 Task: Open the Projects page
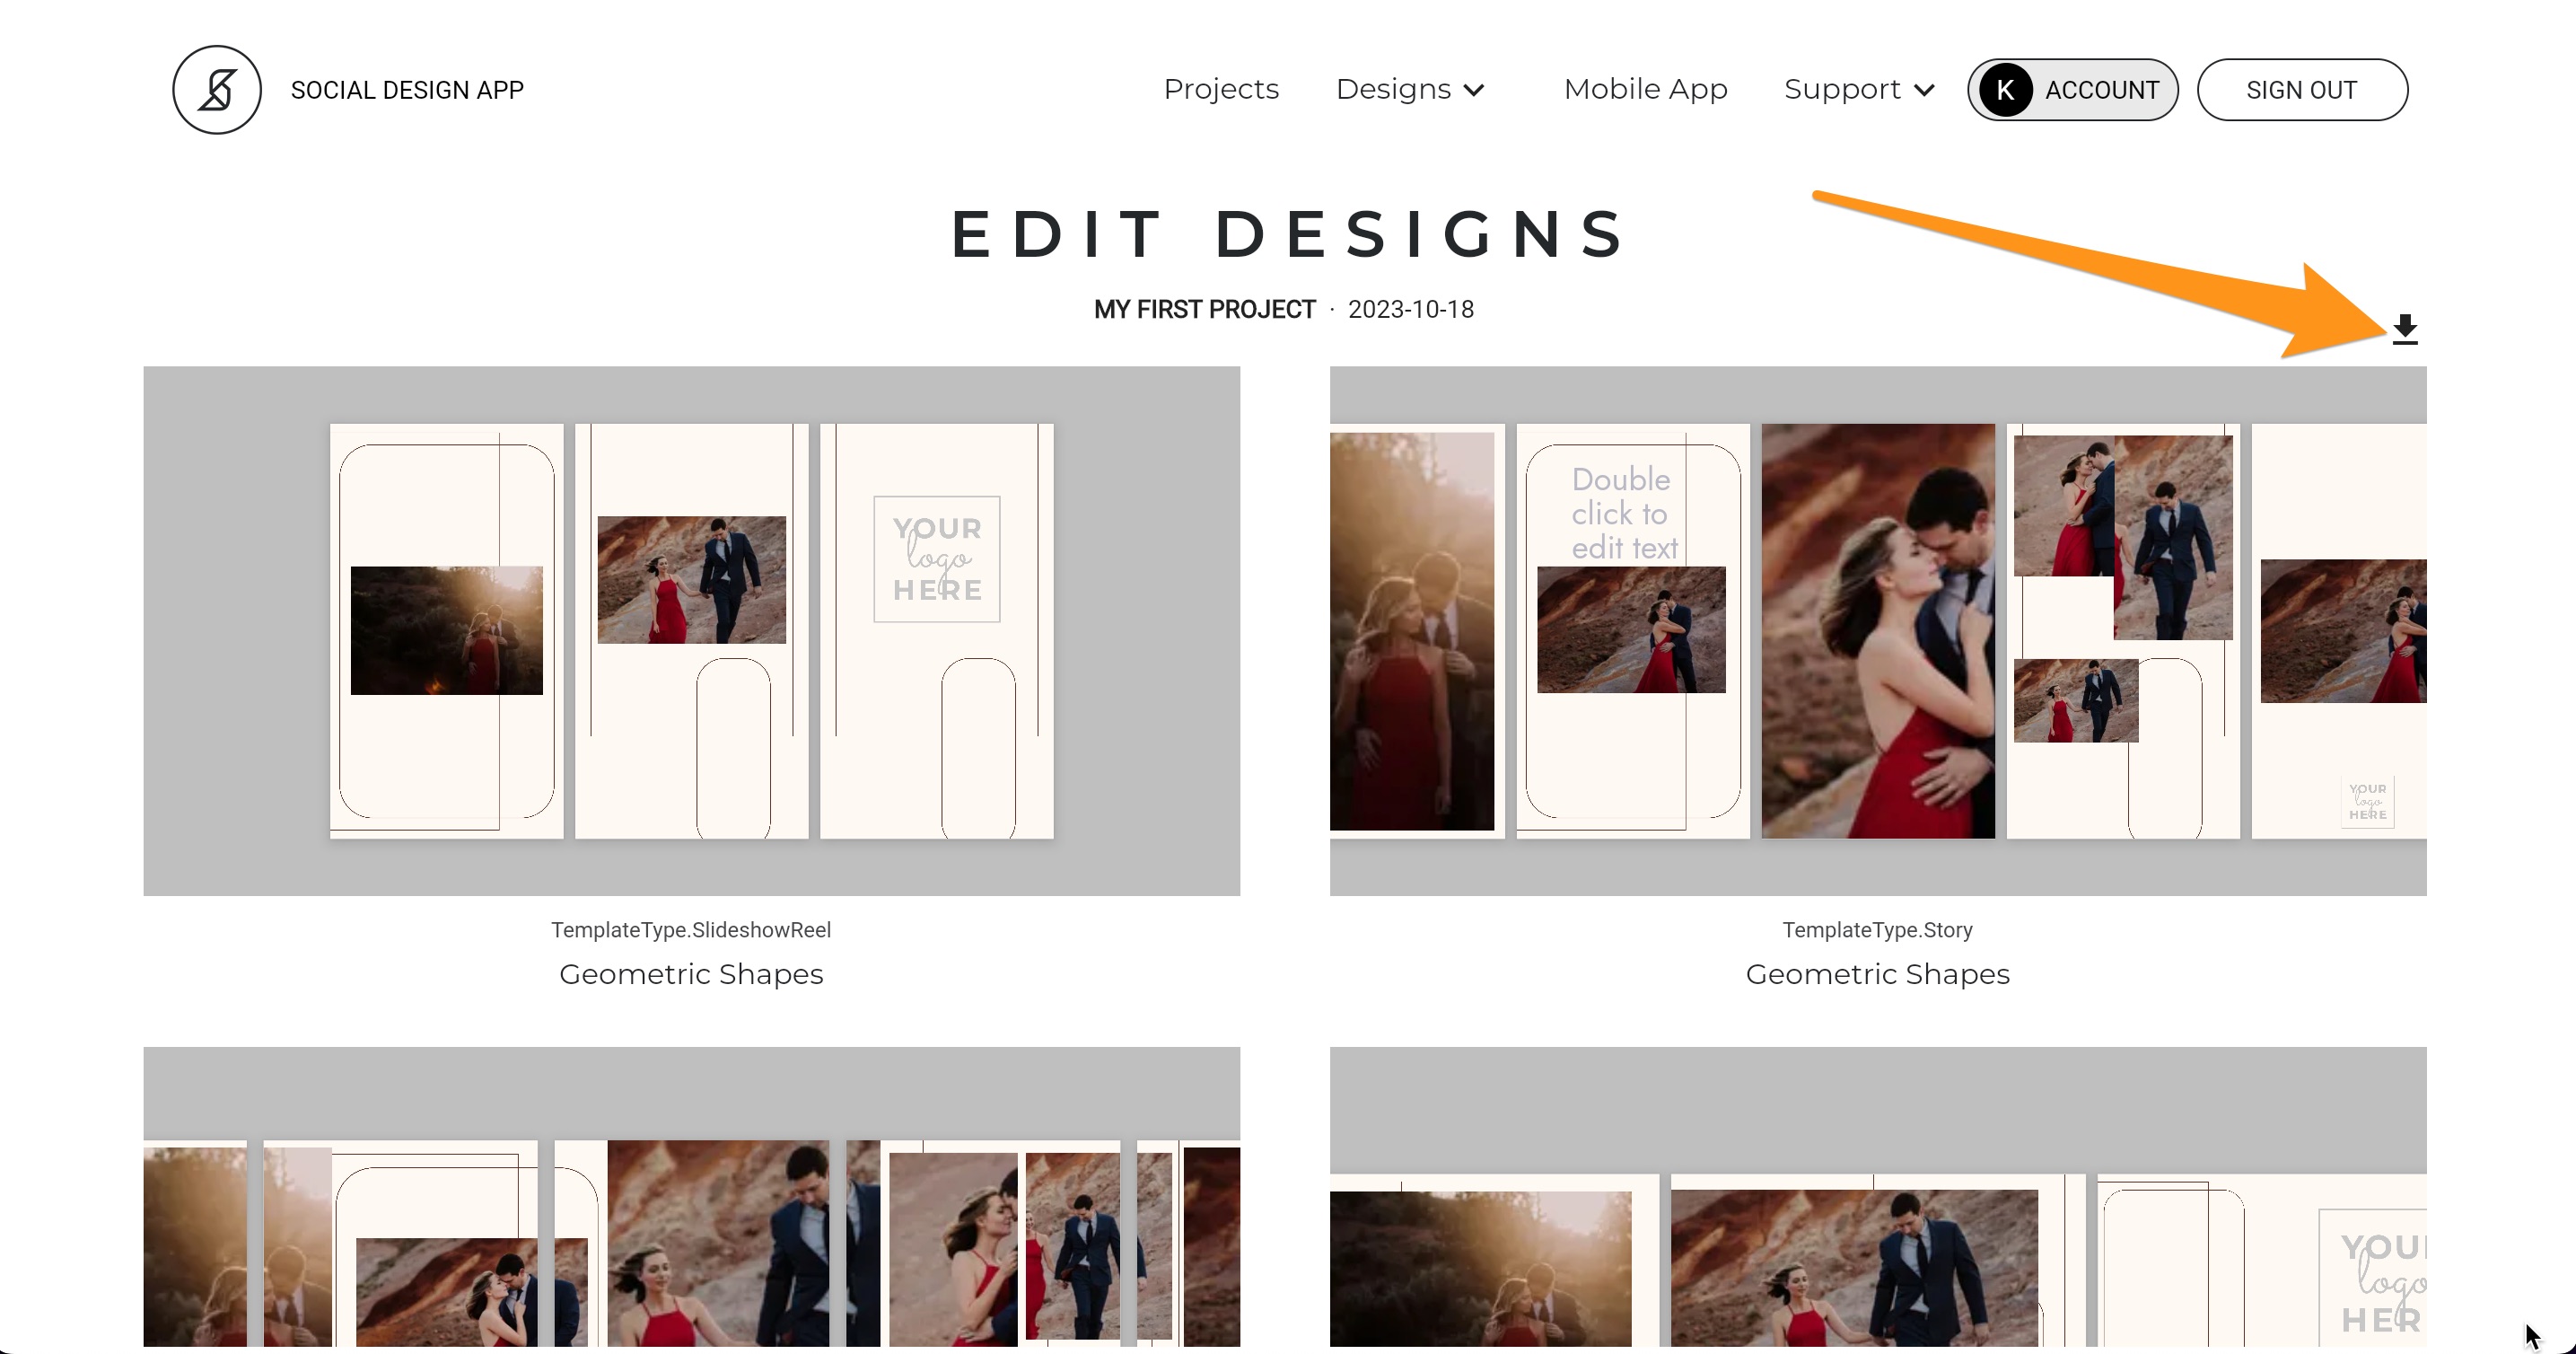coord(1221,89)
